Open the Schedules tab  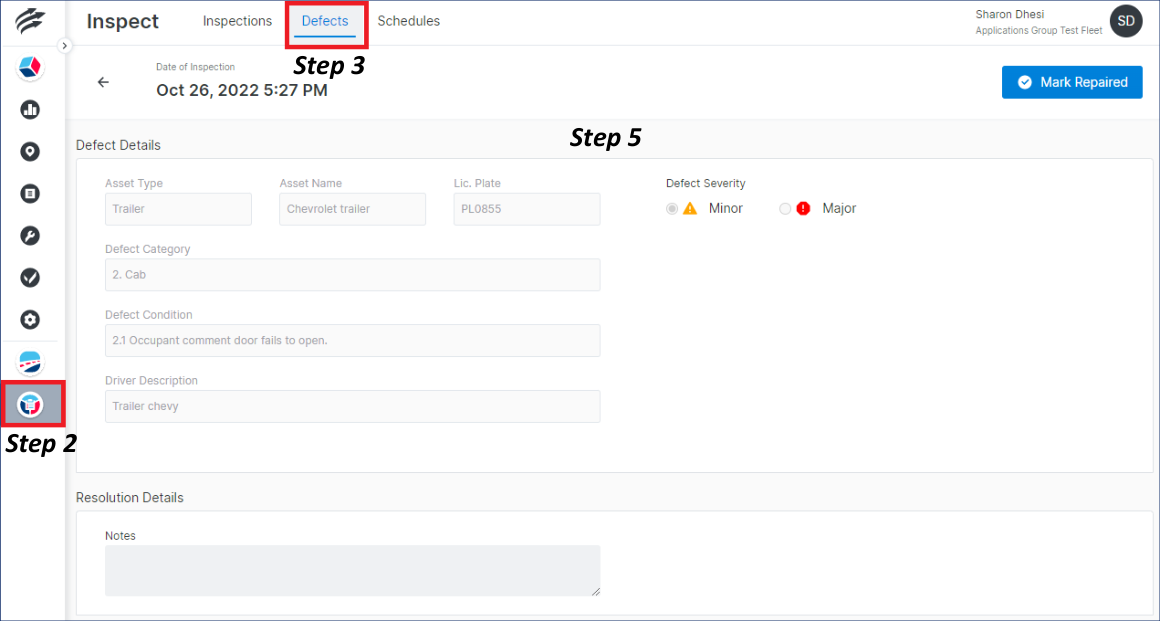coord(408,21)
